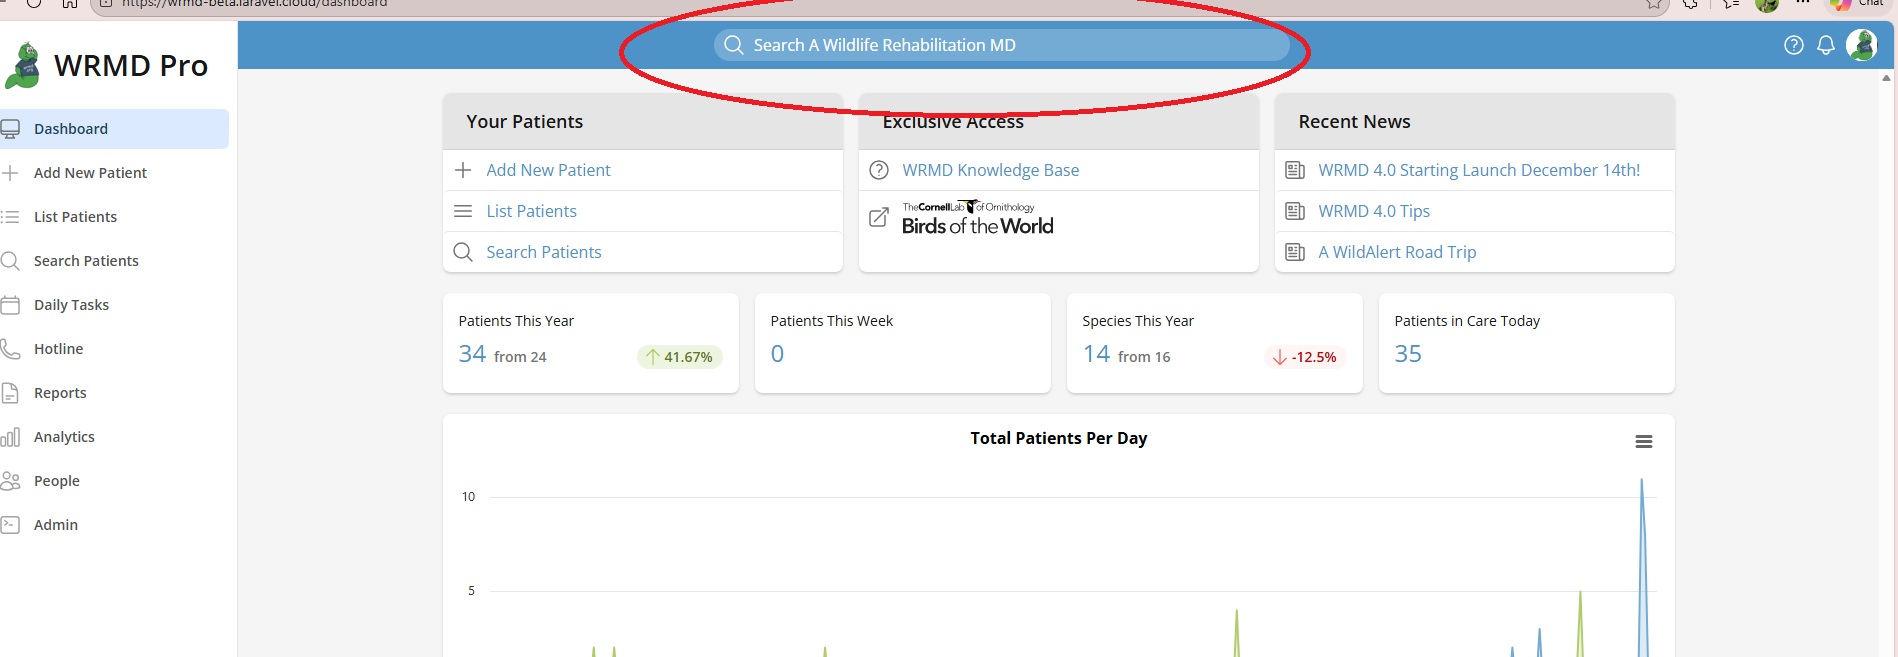Open the Total Patients Per Day chart menu

(x=1643, y=442)
